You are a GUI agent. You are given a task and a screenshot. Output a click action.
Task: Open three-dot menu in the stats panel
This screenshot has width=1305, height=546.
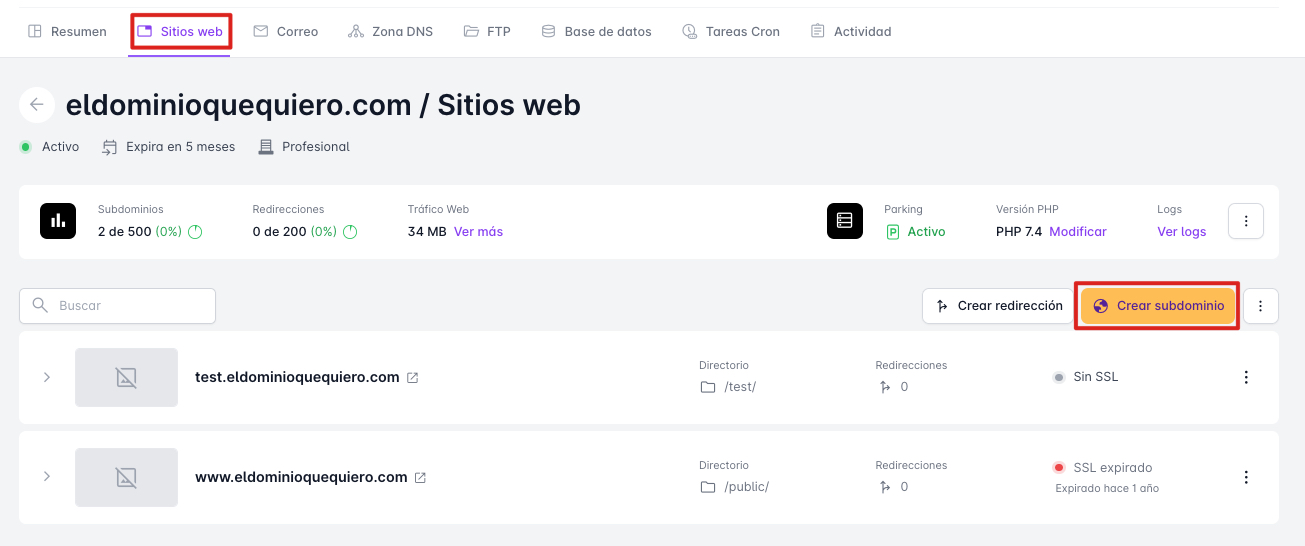(1245, 221)
